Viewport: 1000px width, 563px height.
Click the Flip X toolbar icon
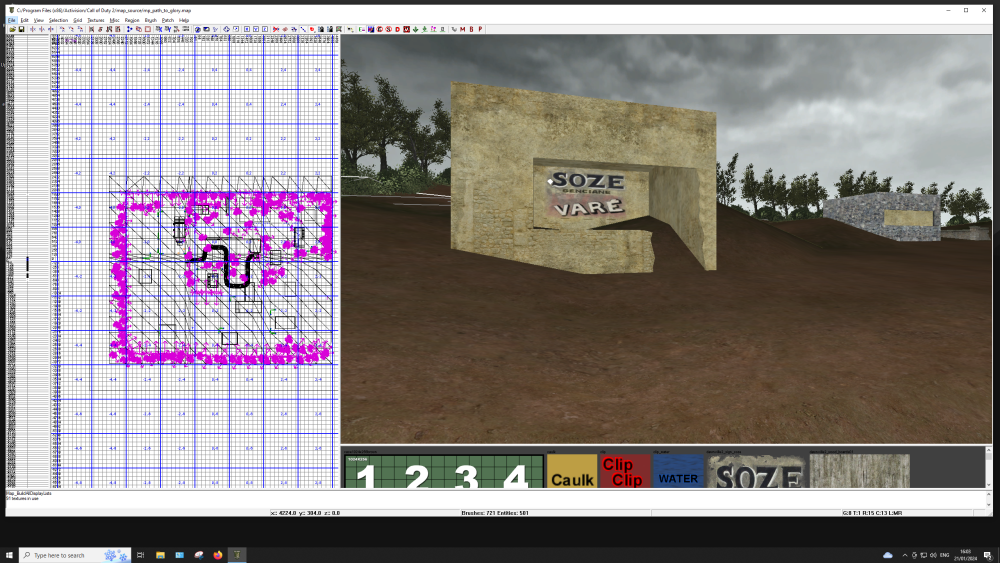point(33,29)
